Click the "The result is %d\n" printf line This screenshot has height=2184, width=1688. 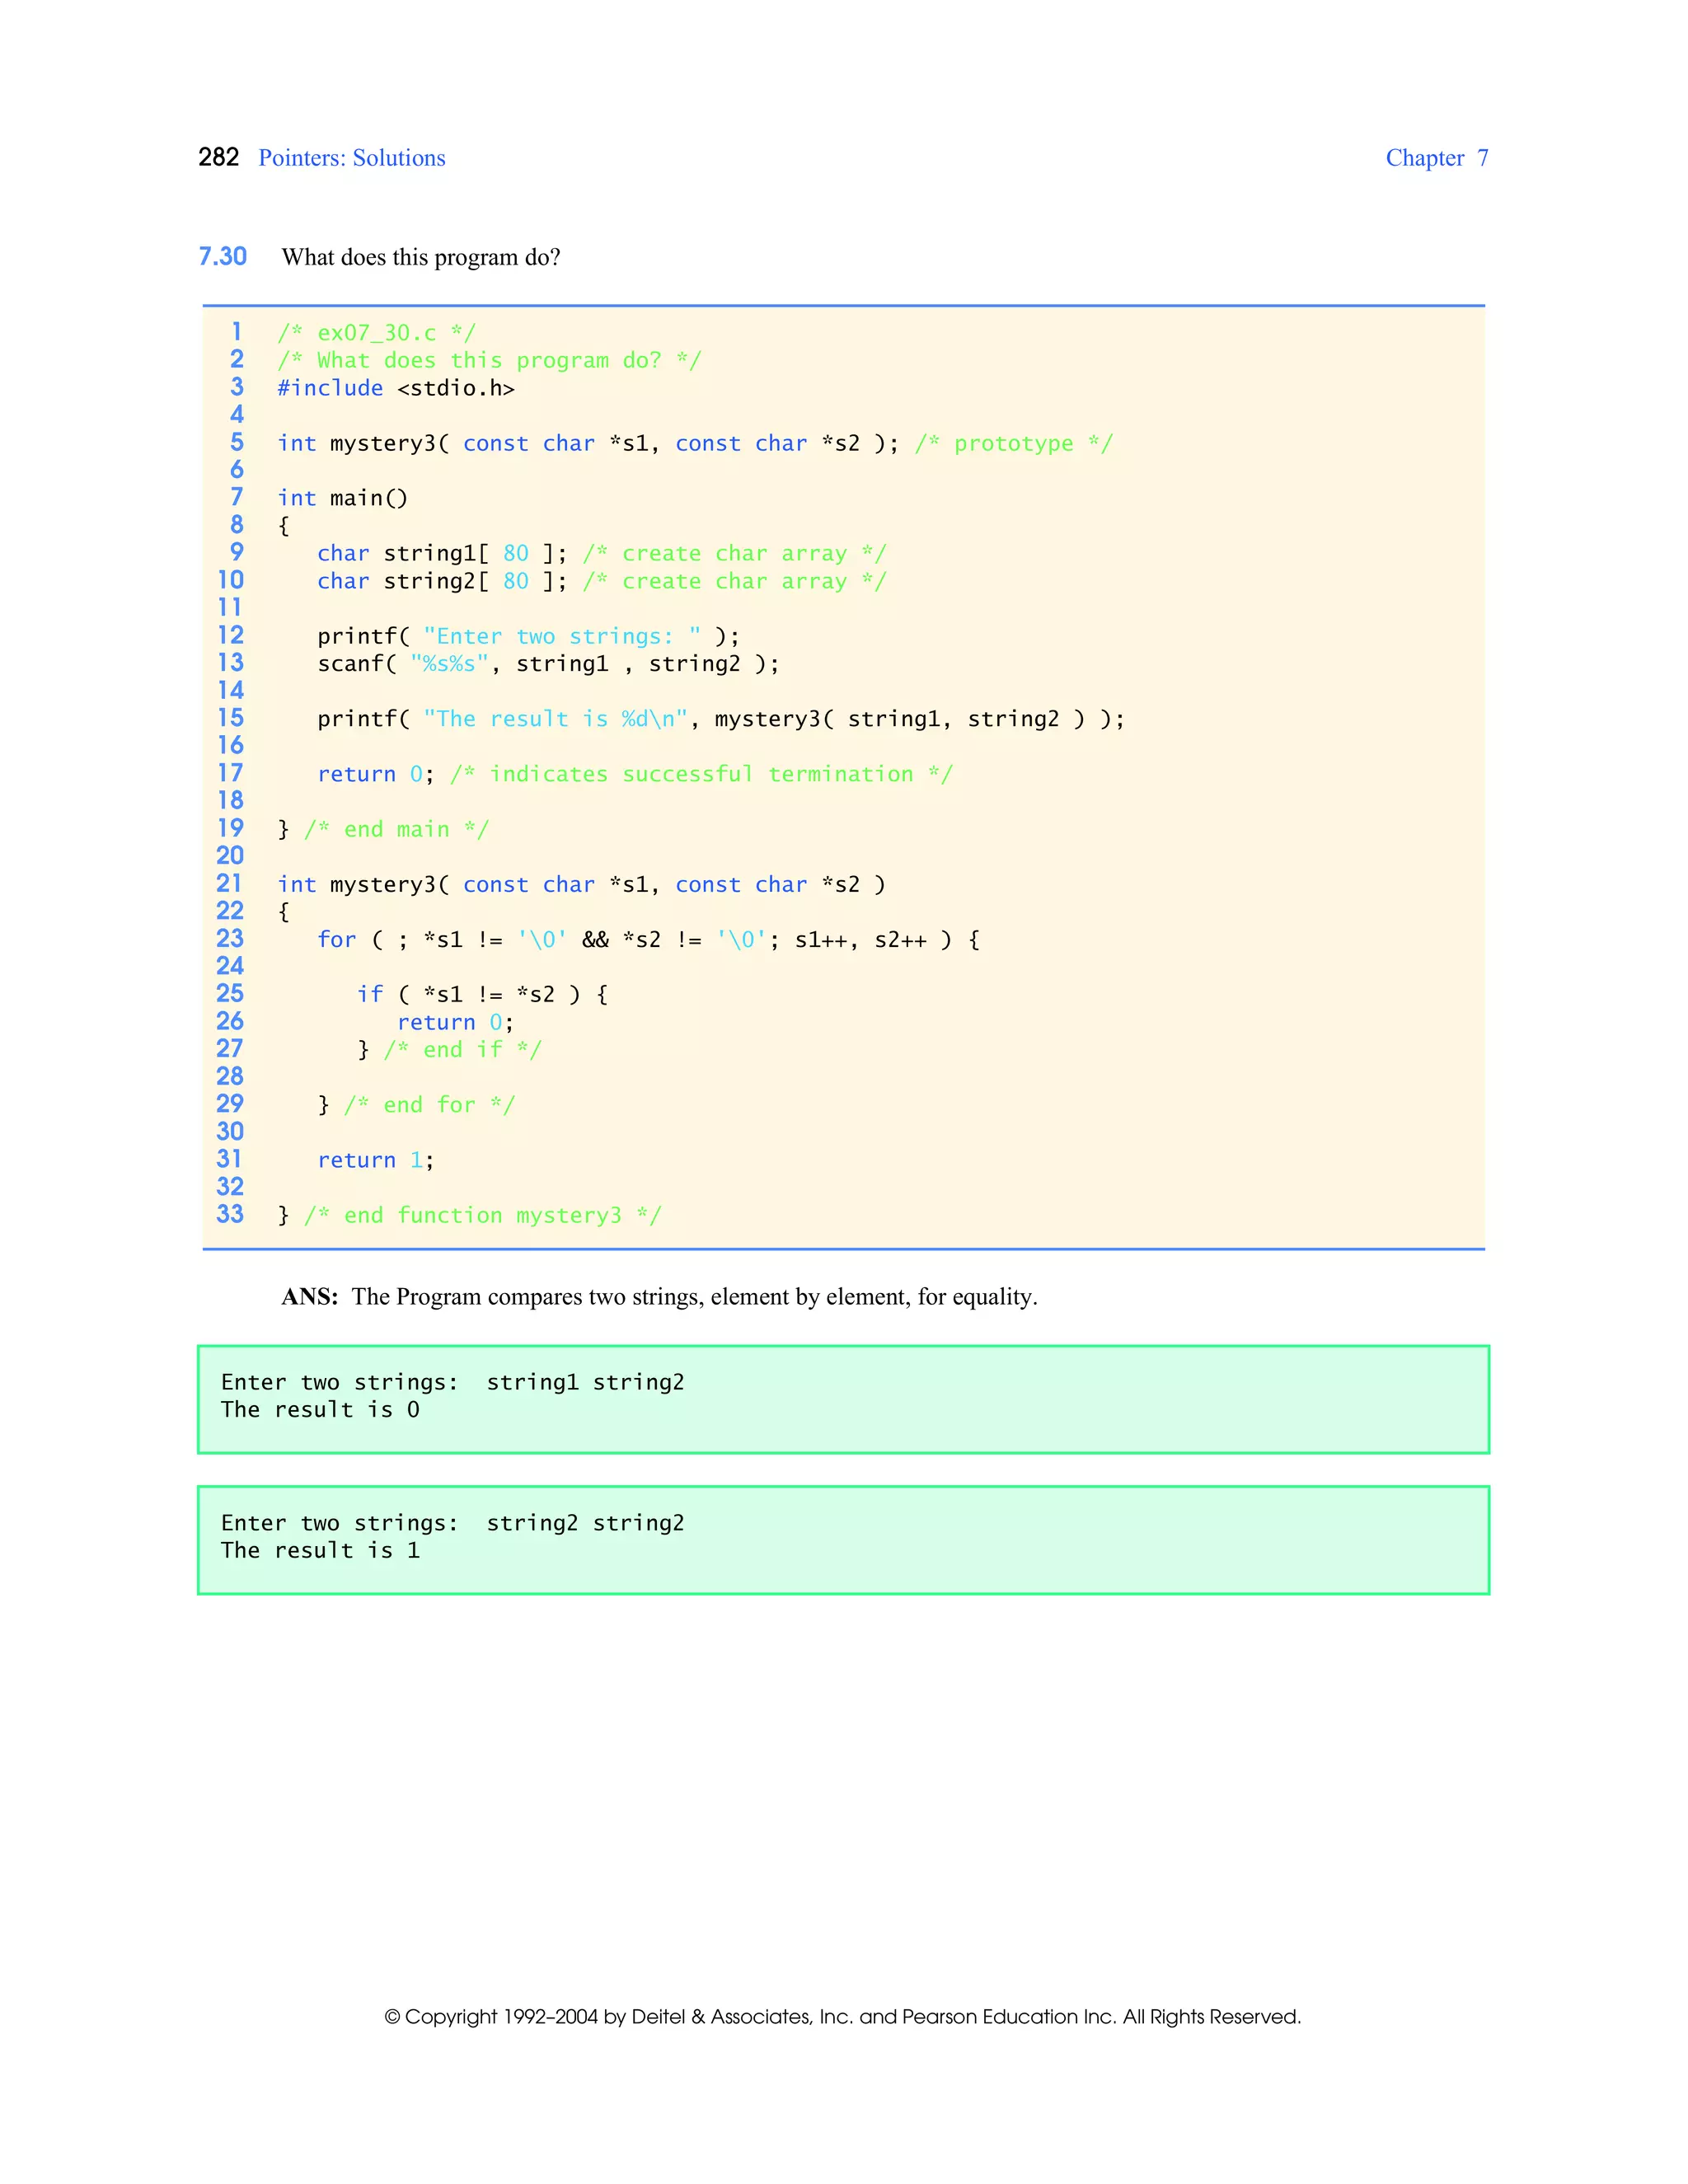pos(720,719)
